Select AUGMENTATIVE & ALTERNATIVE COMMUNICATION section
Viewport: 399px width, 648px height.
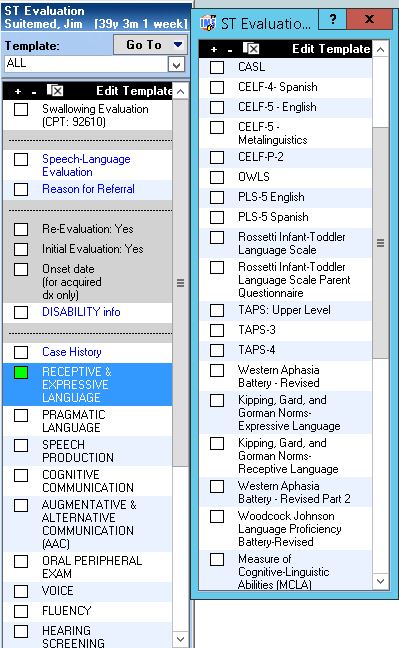(88, 524)
